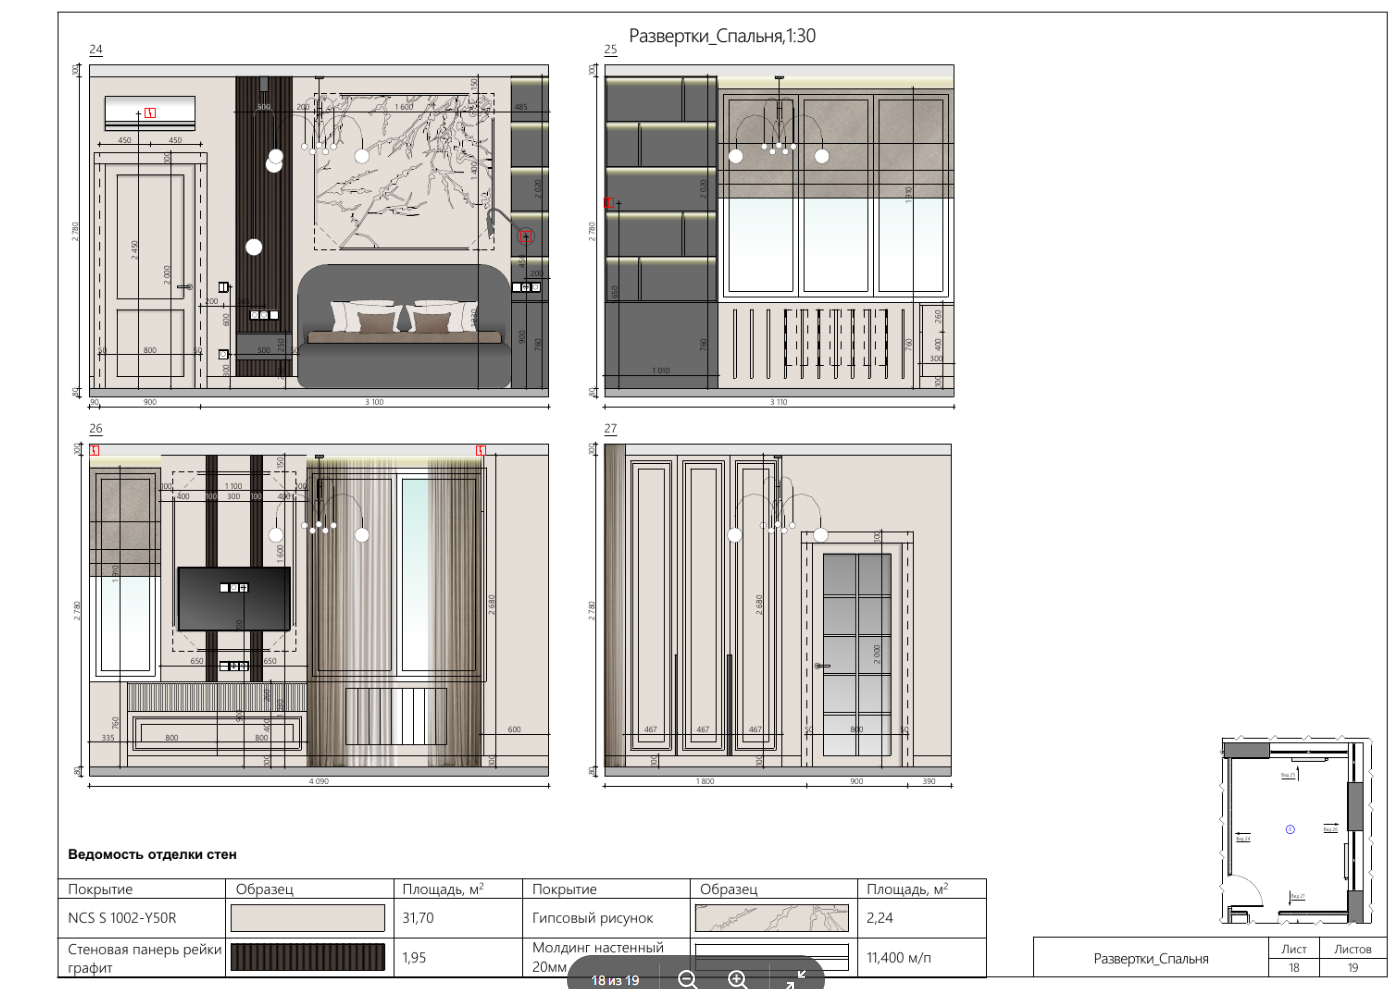
Task: Click the glazed door in elevation 27
Action: [x=859, y=655]
